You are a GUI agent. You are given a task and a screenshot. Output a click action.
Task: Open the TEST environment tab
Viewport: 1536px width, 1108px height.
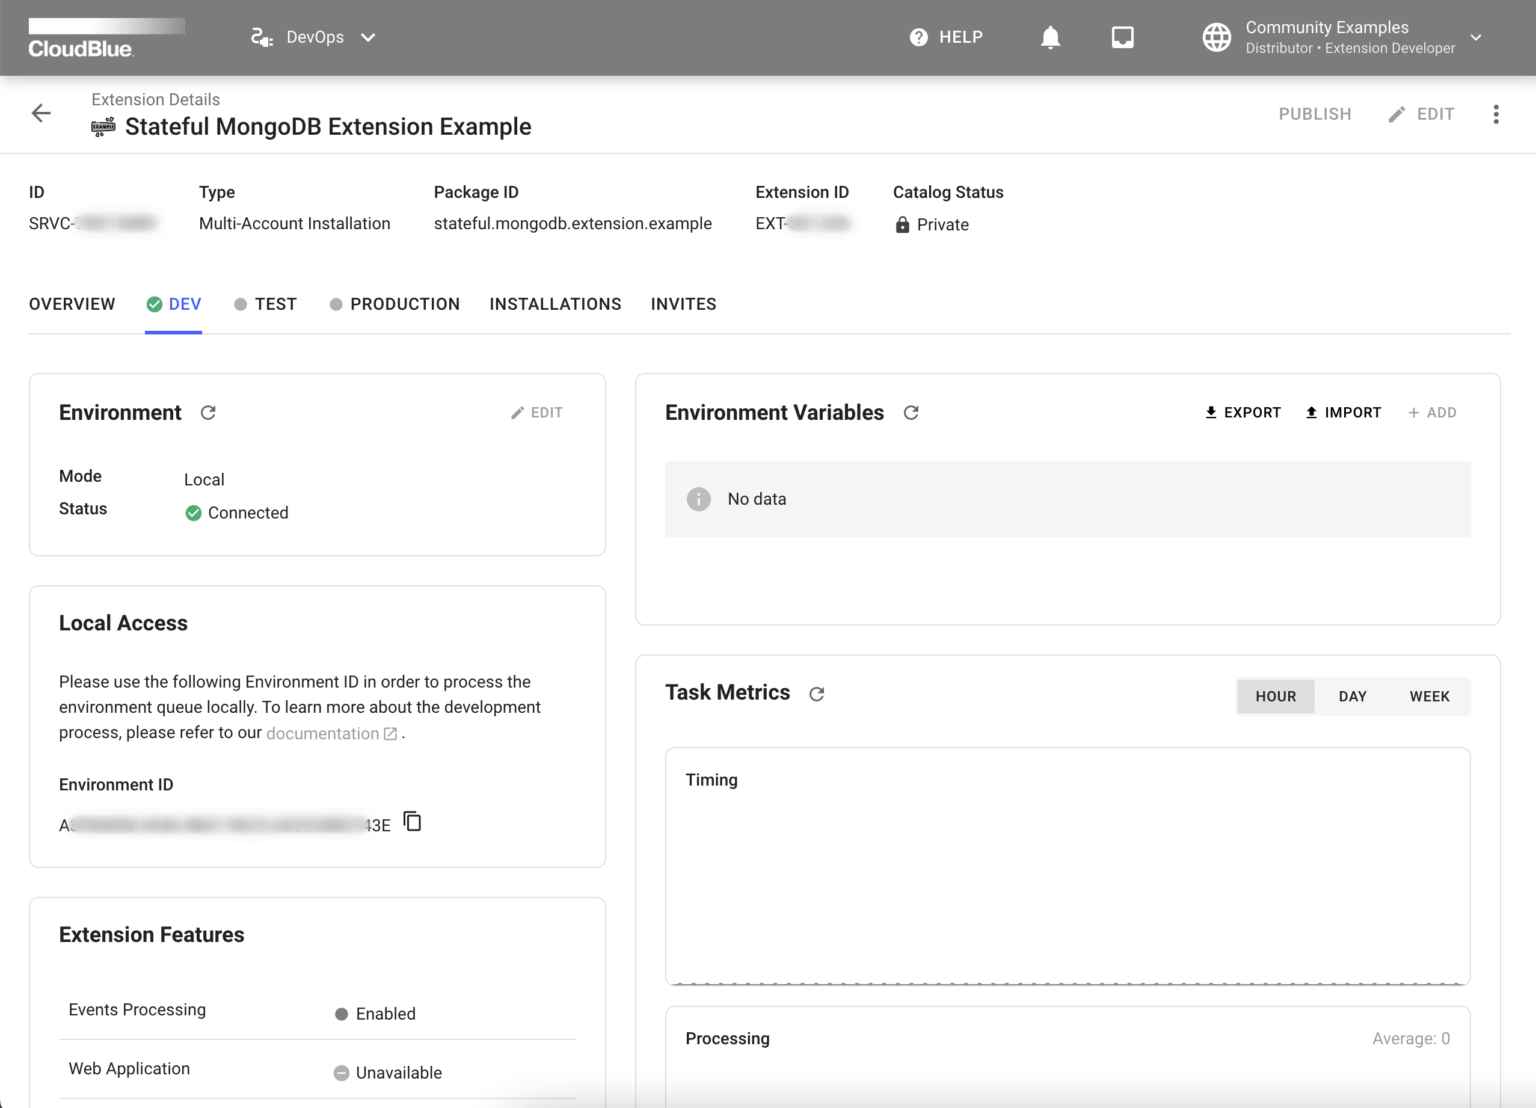[265, 304]
